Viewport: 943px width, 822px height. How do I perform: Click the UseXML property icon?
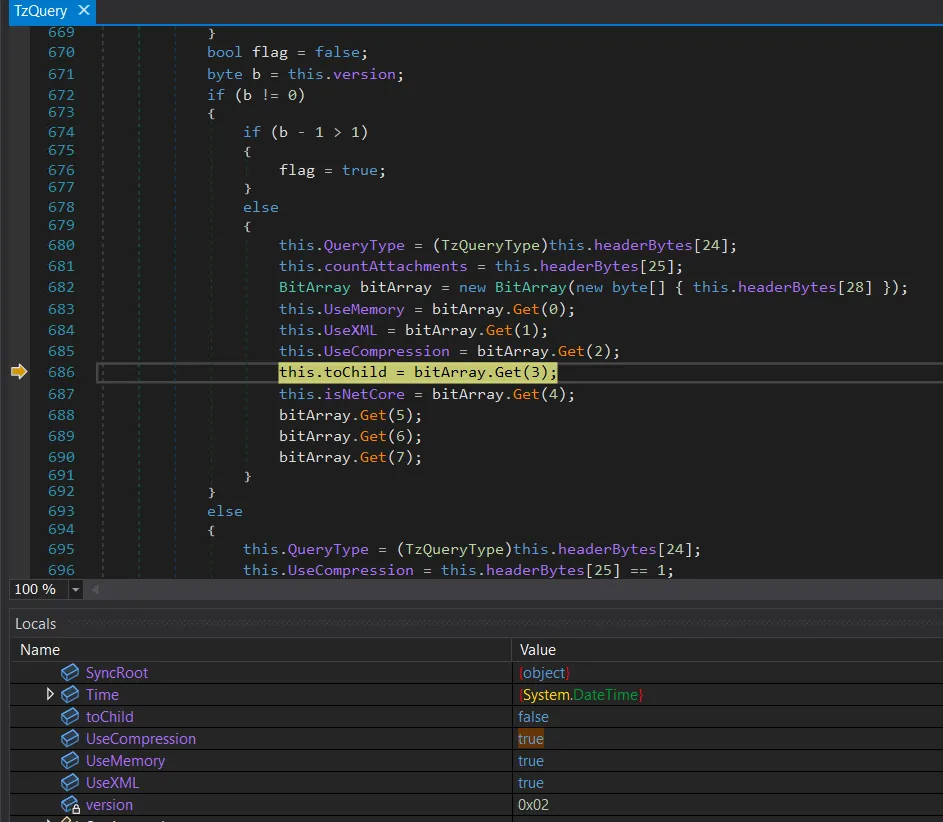tap(70, 783)
